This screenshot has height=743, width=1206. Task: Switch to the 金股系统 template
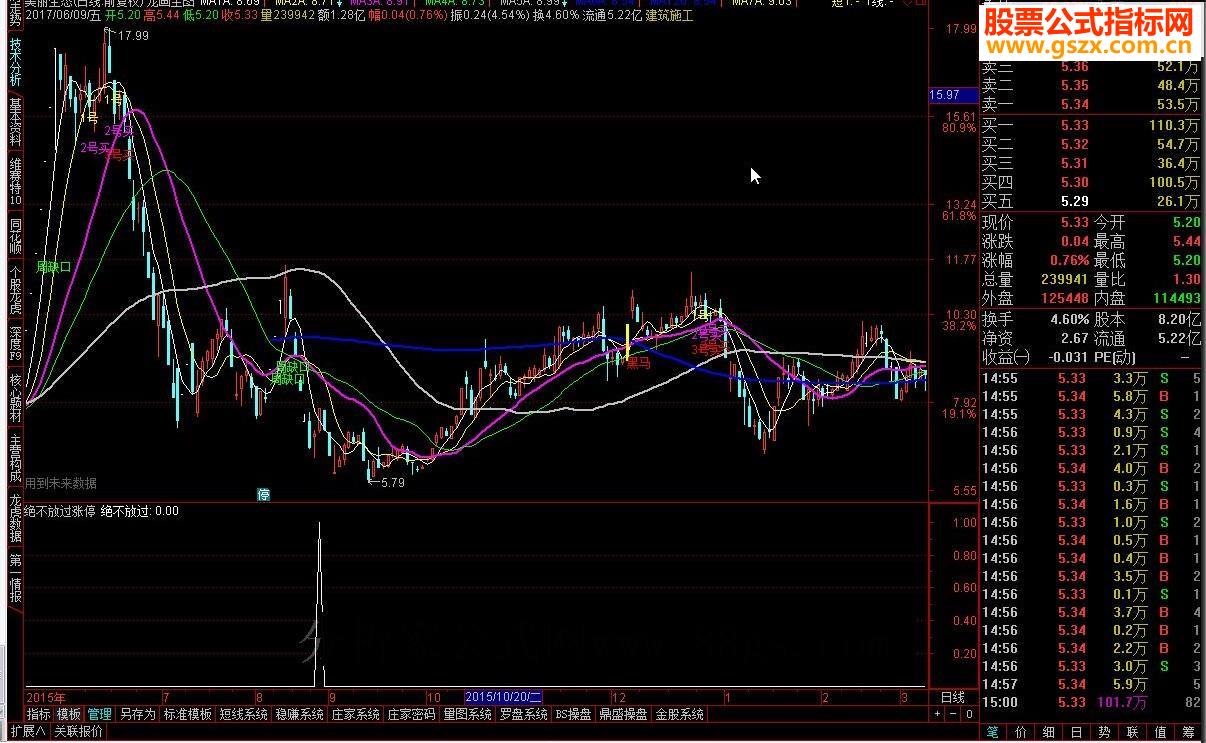click(680, 714)
